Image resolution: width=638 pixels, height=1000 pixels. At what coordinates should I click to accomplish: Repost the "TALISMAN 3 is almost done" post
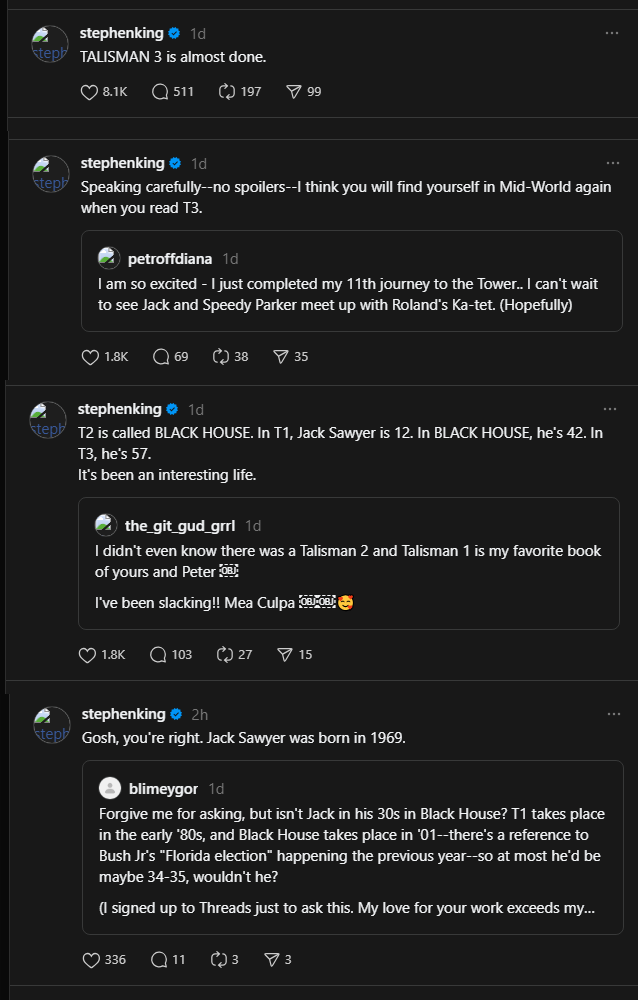coord(228,92)
